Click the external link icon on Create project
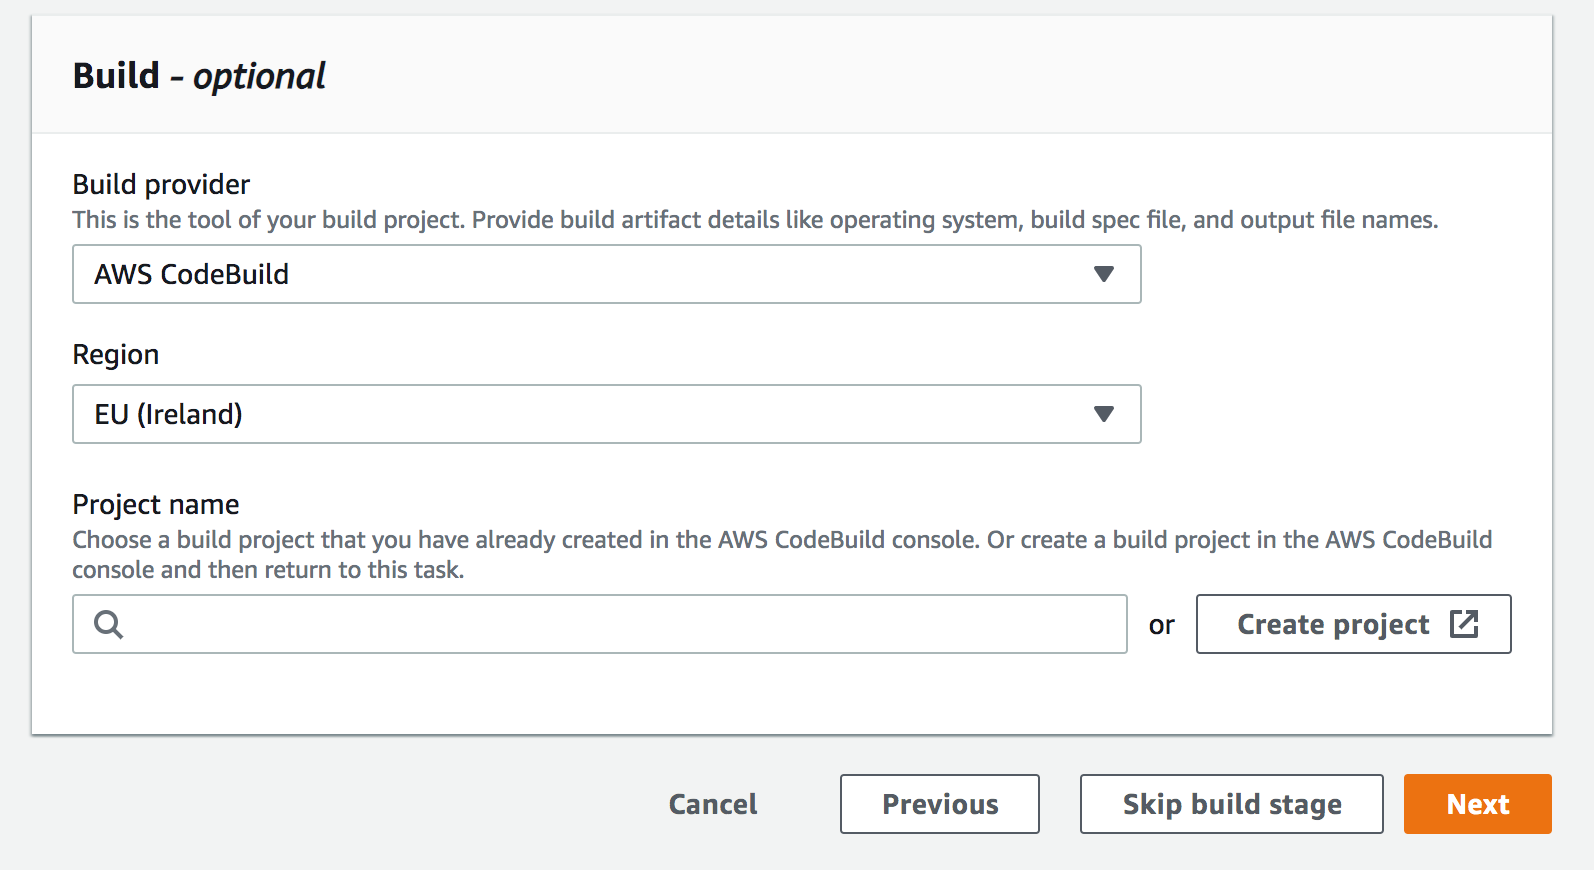1594x870 pixels. [1464, 624]
